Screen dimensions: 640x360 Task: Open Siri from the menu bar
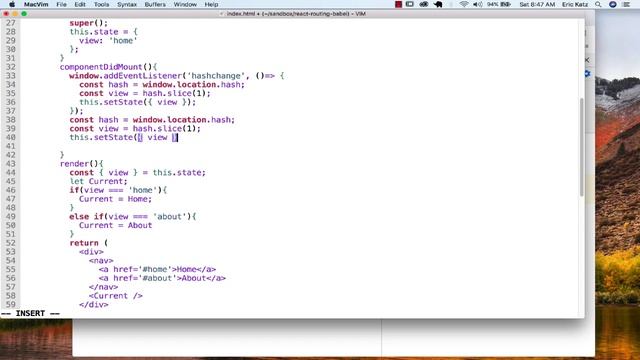coord(613,4)
